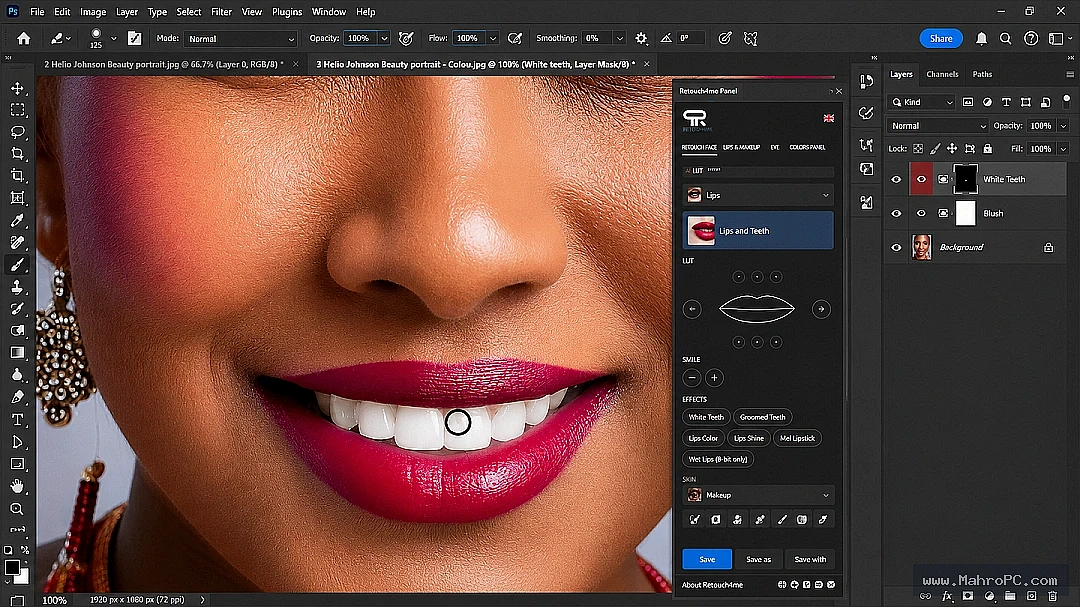The width and height of the screenshot is (1080, 607).
Task: Select the Clone Stamp tool
Action: (17, 287)
